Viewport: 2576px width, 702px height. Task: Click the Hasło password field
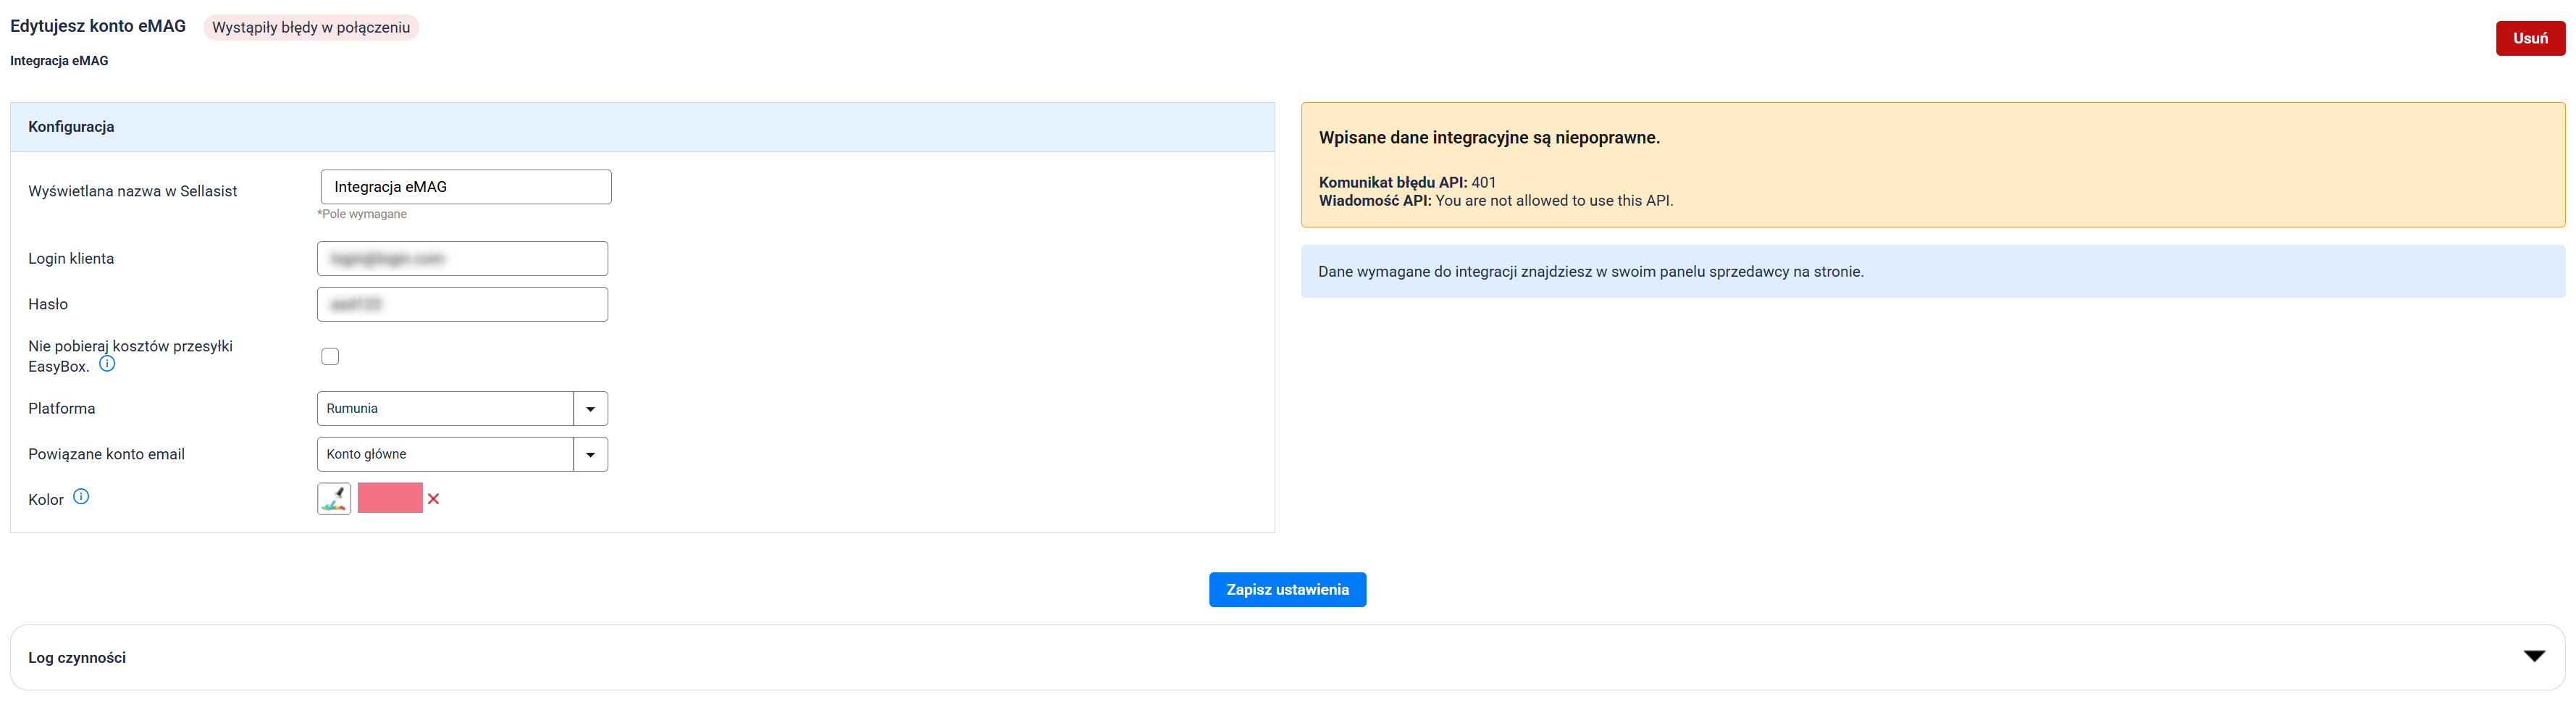click(462, 304)
